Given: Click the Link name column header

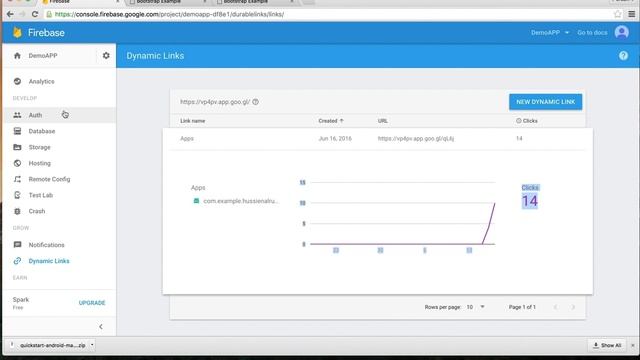Looking at the screenshot, I should [193, 121].
